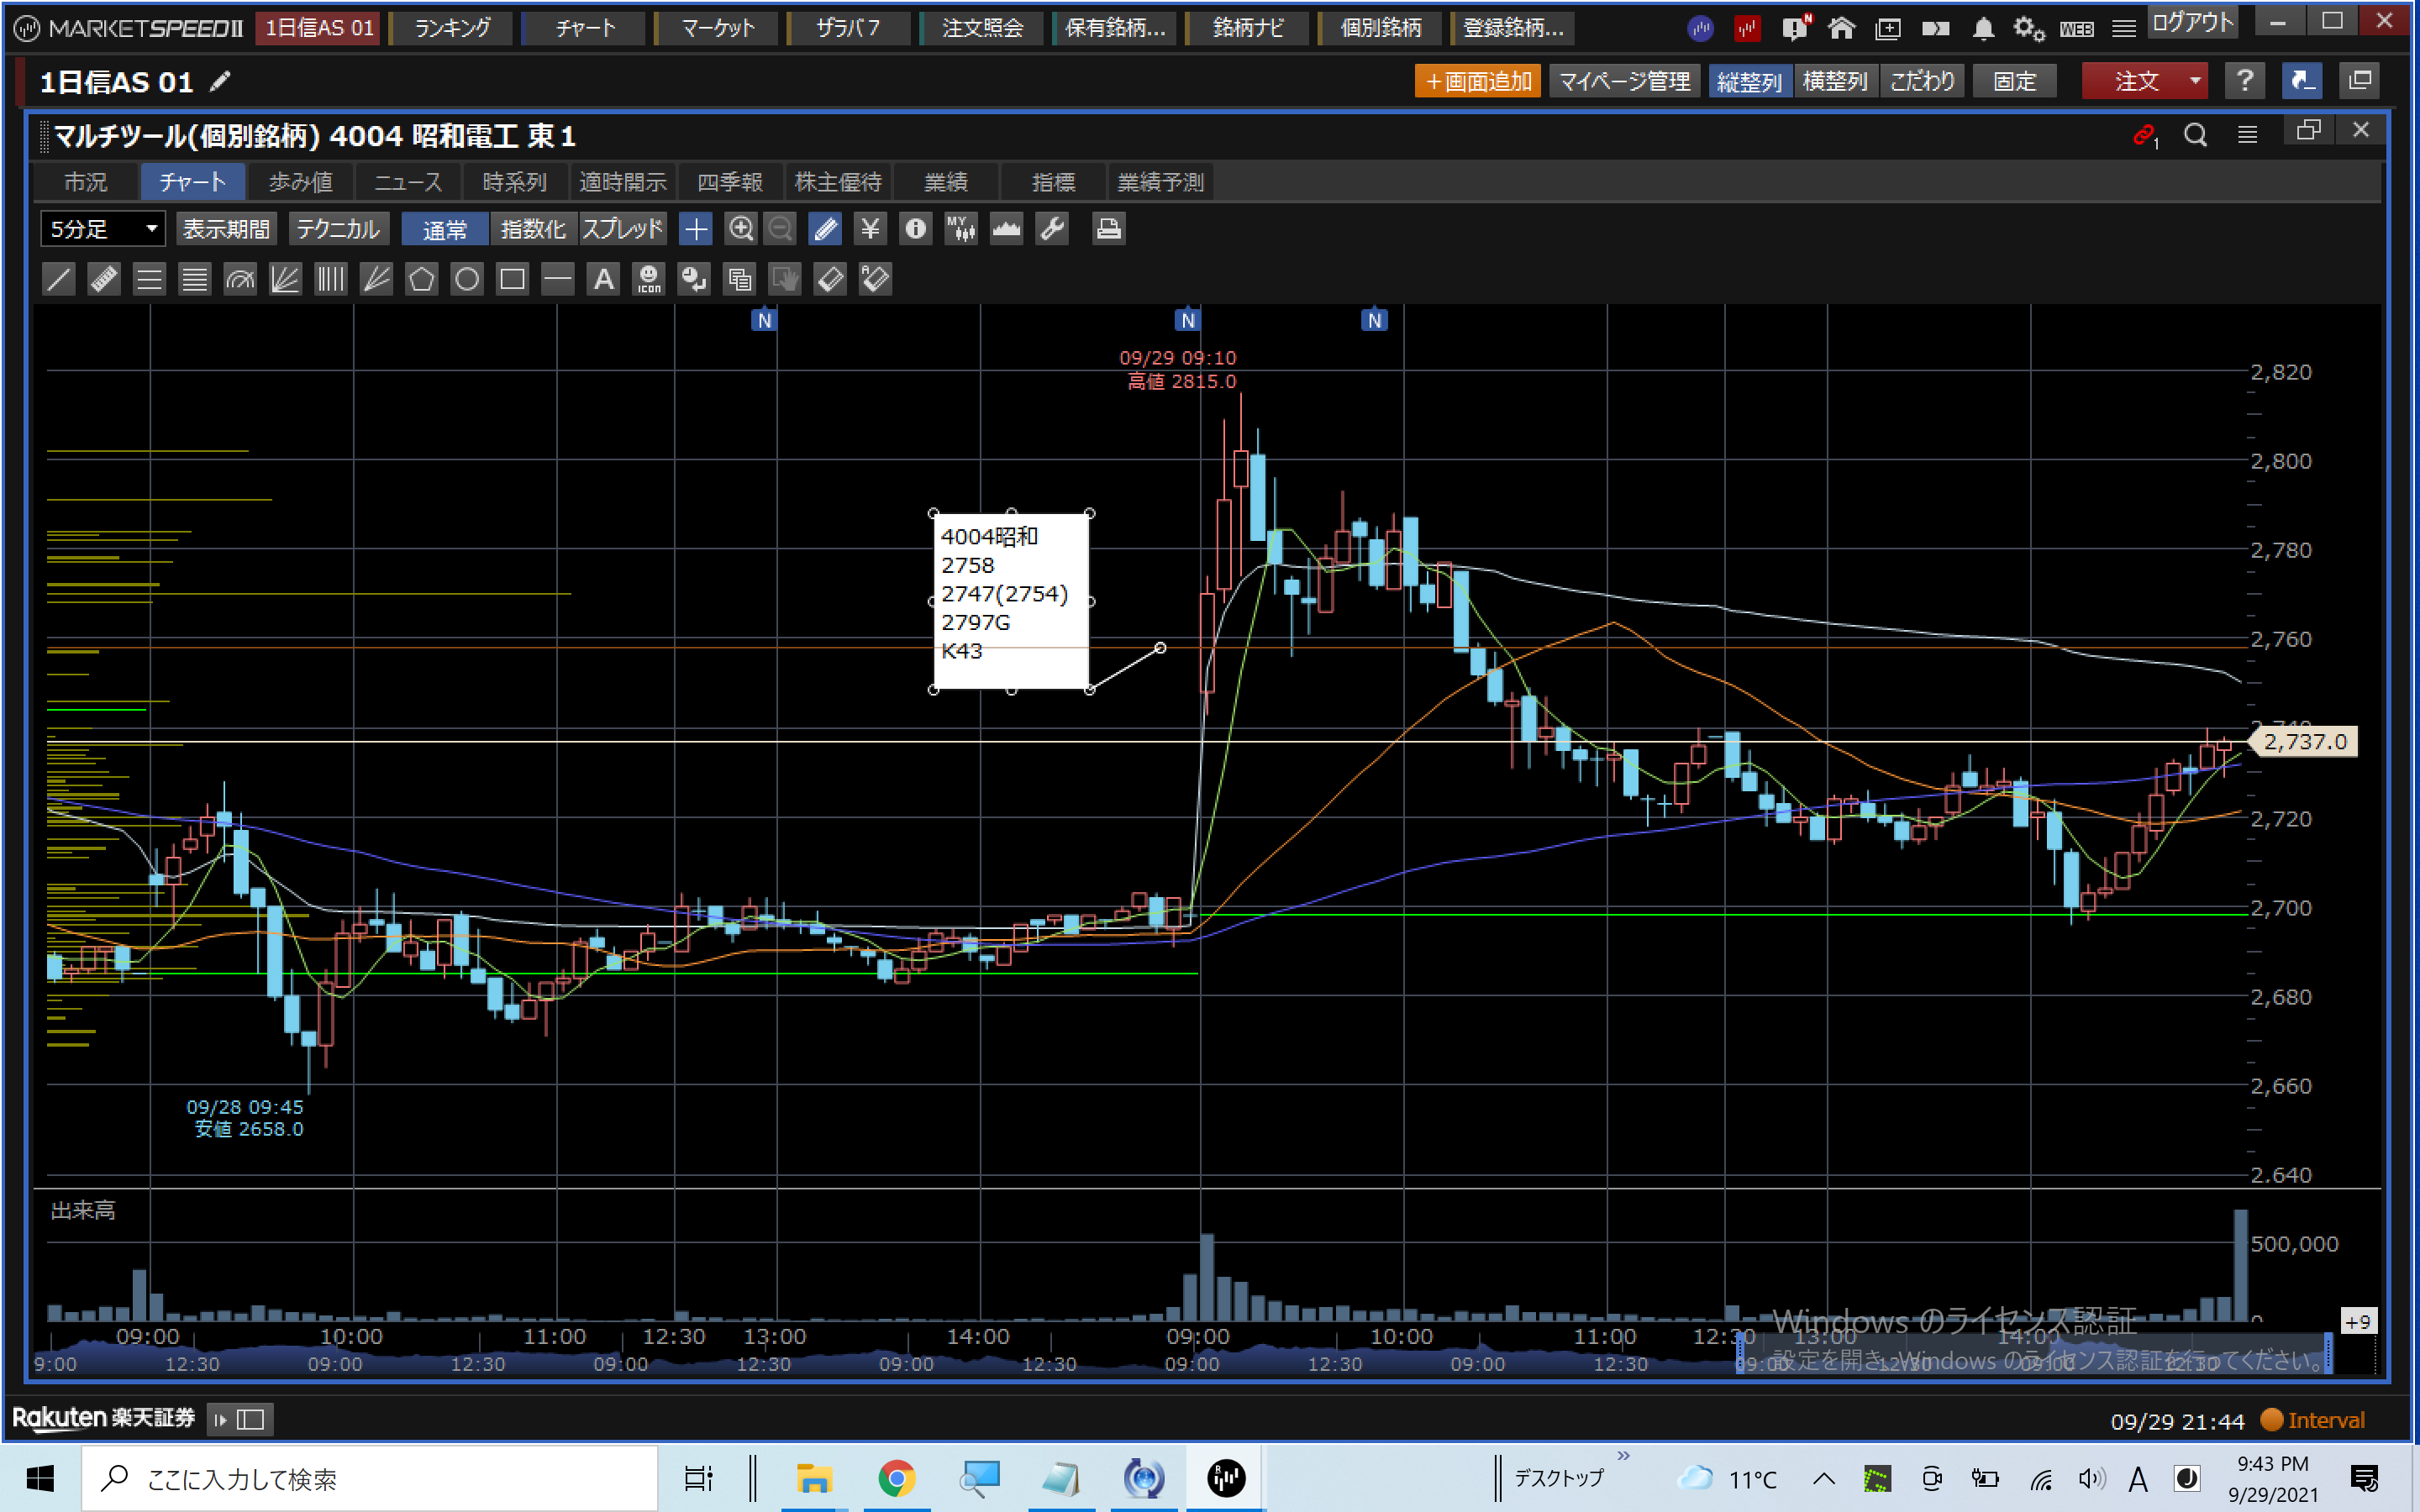Screen dimensions: 2420x1512
Task: Toggle the crosshair plus button
Action: pos(695,229)
